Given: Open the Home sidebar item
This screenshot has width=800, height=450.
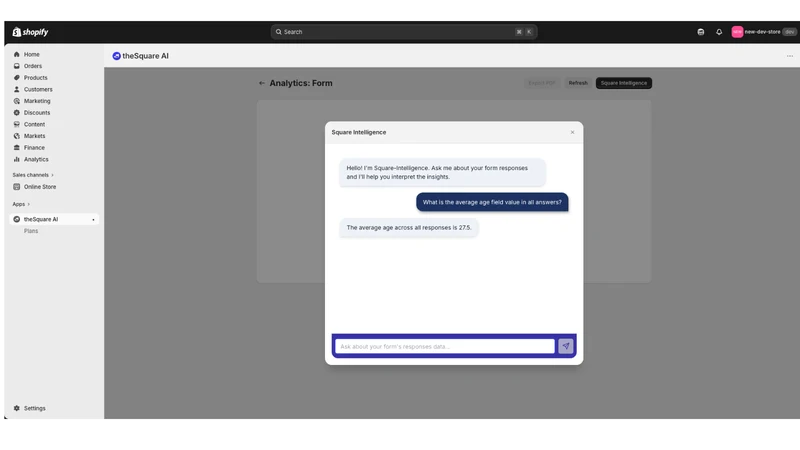Looking at the screenshot, I should pos(31,54).
